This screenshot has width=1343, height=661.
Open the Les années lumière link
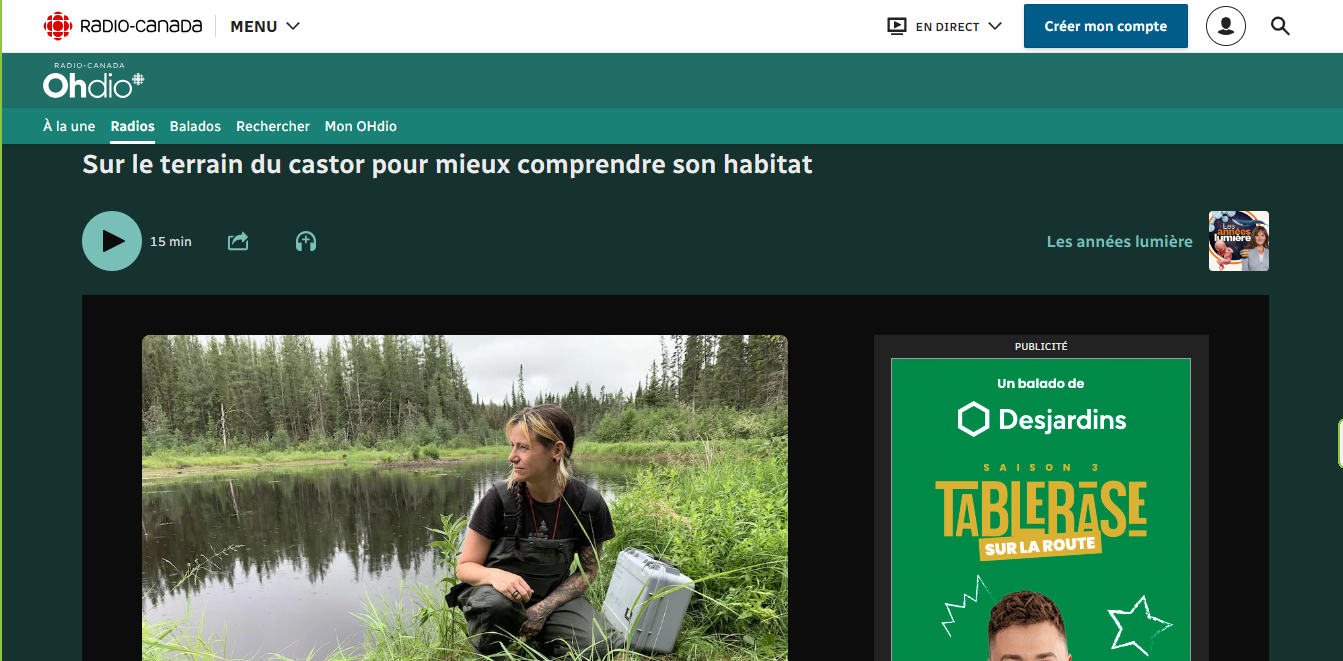[x=1119, y=241]
